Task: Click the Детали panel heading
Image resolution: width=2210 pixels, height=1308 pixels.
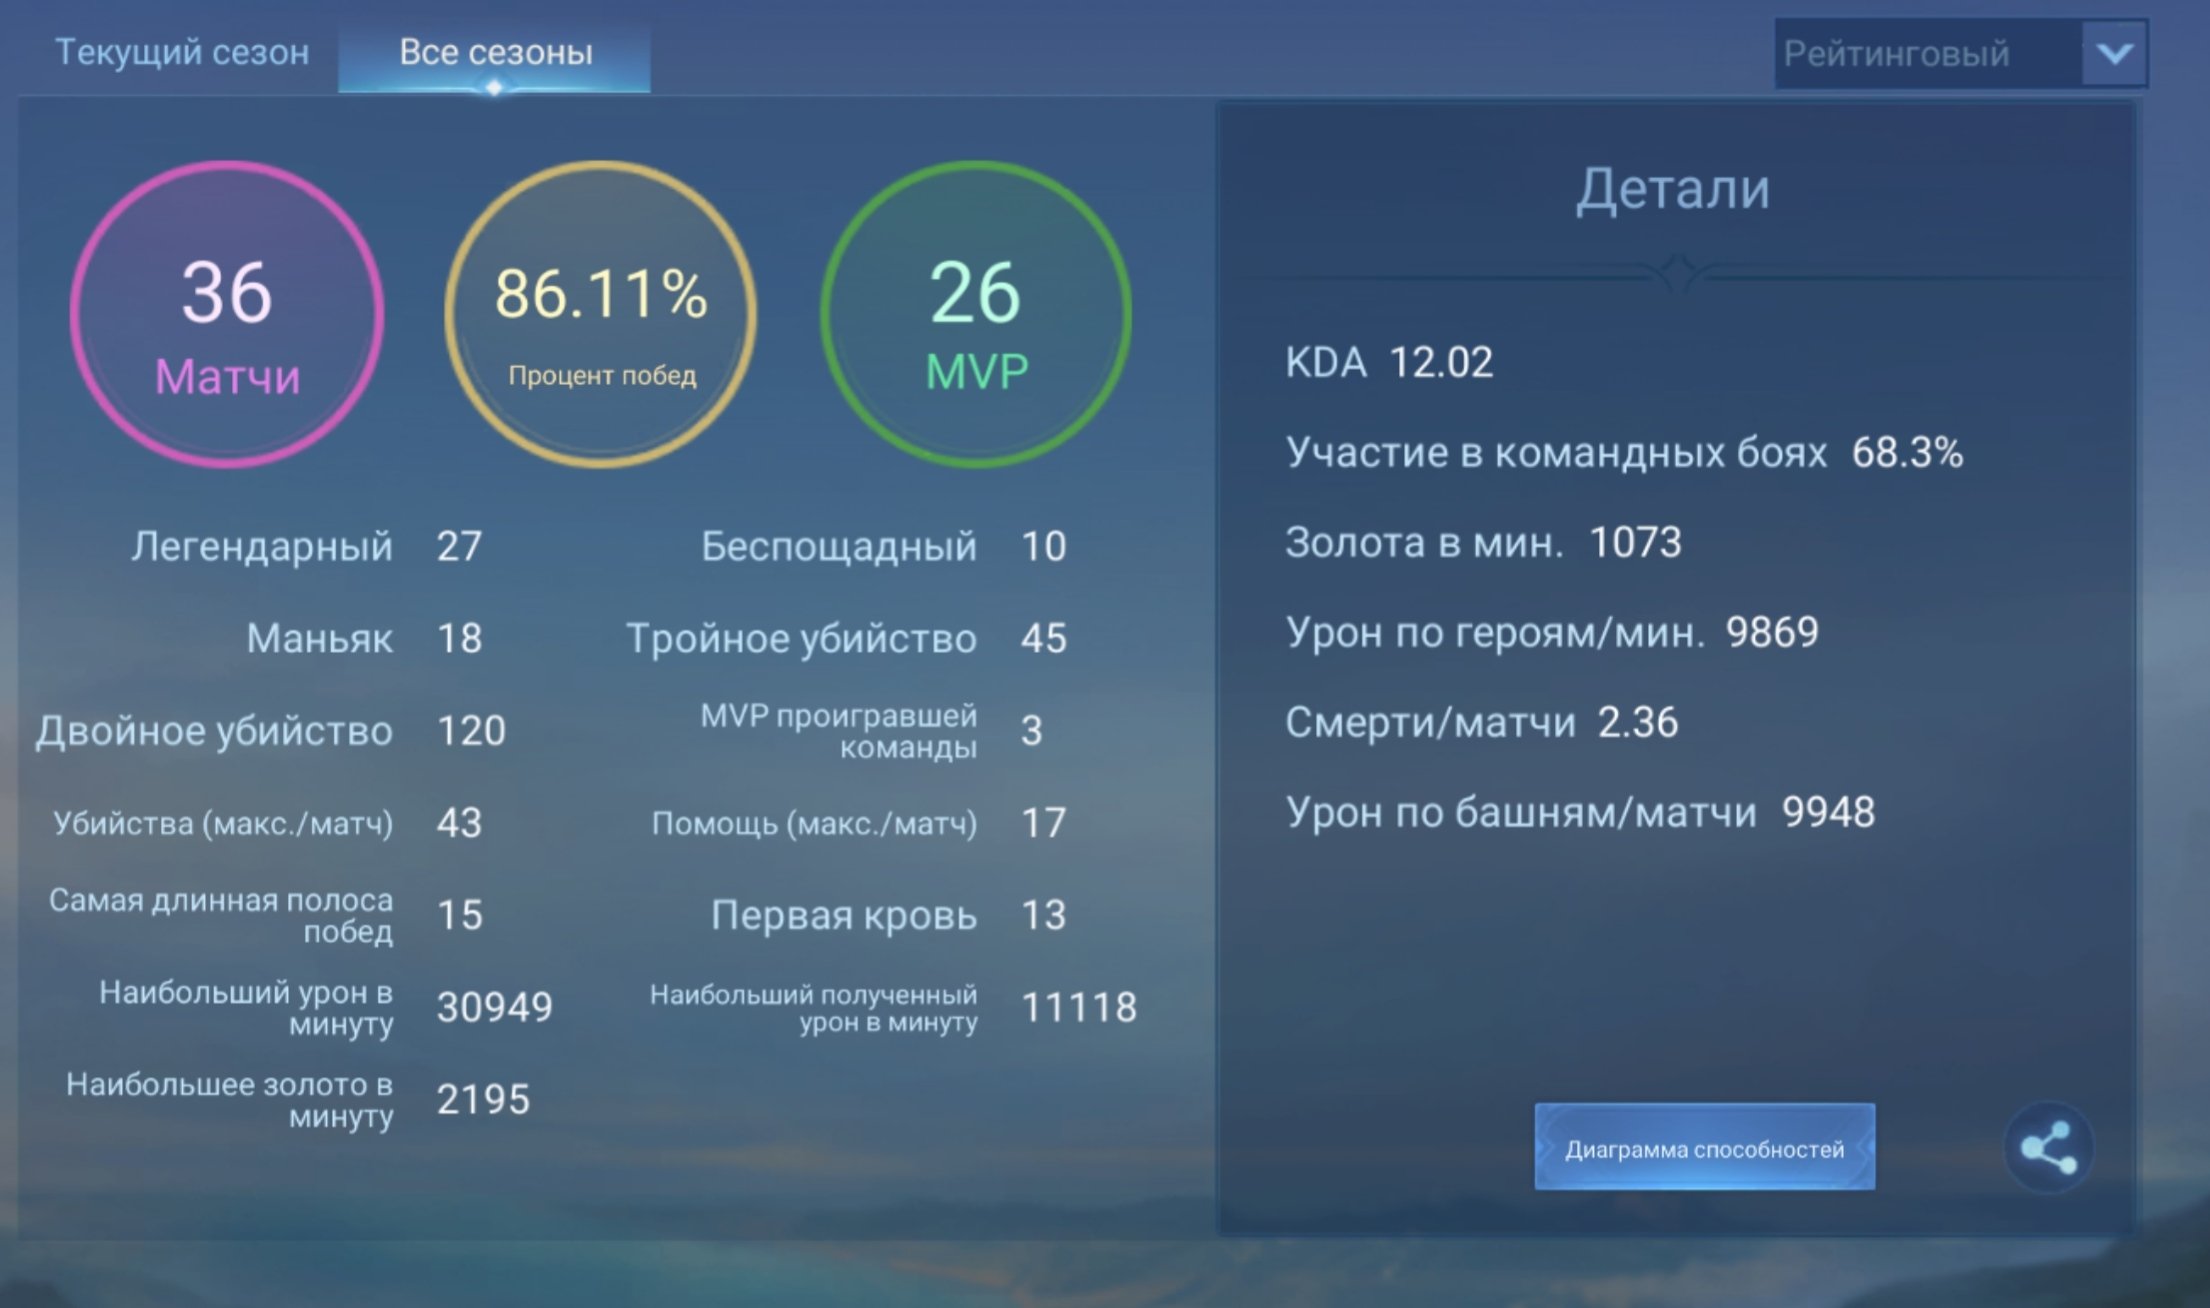Action: pos(1673,188)
